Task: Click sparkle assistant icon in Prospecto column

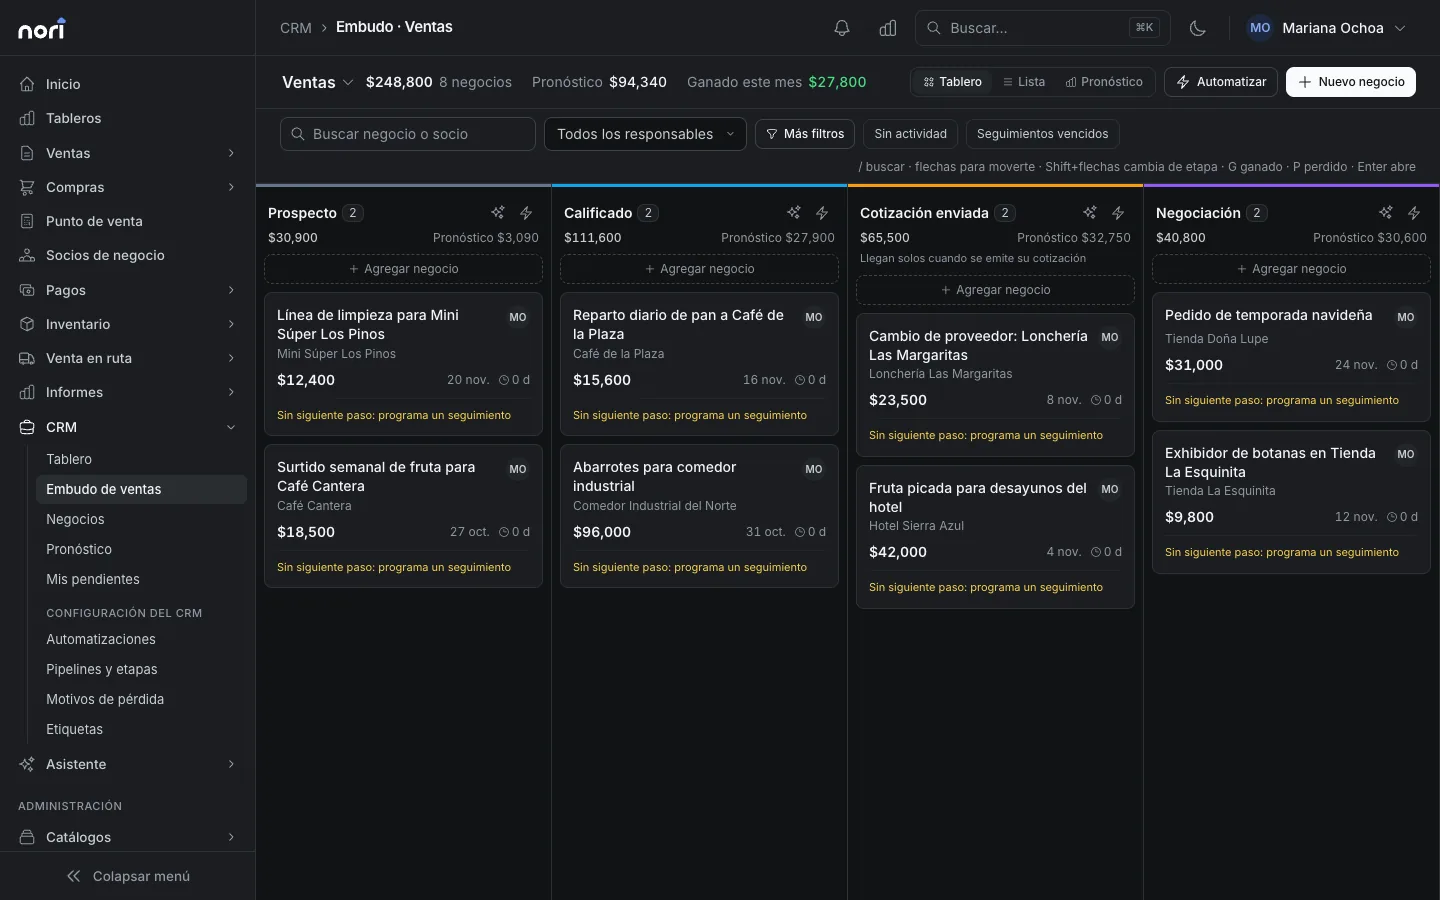Action: click(498, 213)
